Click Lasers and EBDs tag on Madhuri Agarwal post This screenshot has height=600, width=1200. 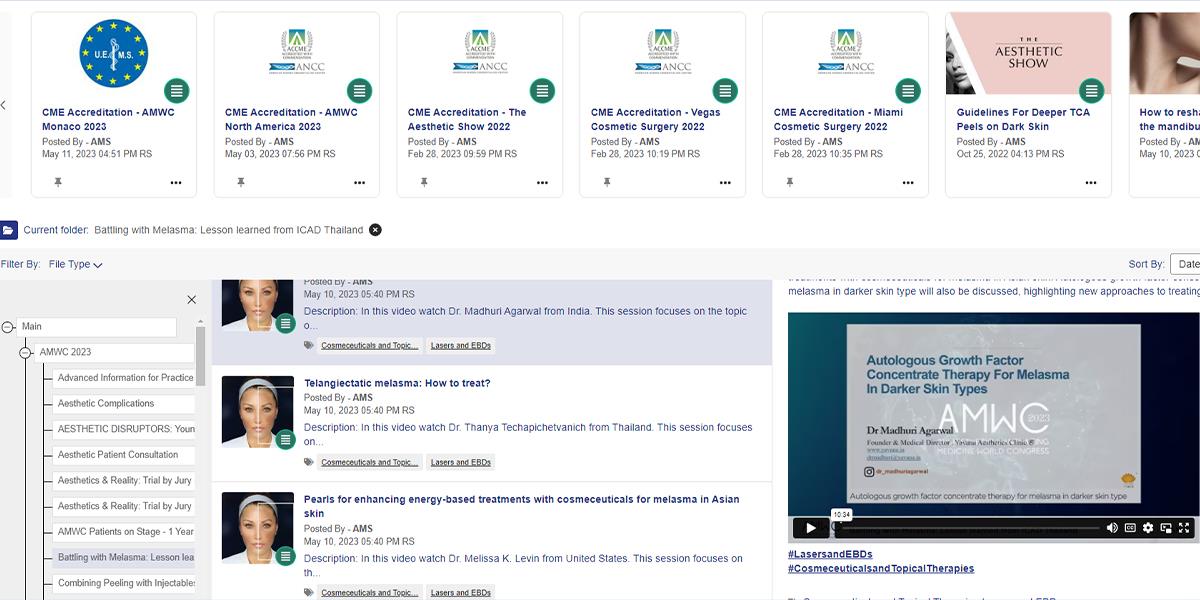click(461, 346)
